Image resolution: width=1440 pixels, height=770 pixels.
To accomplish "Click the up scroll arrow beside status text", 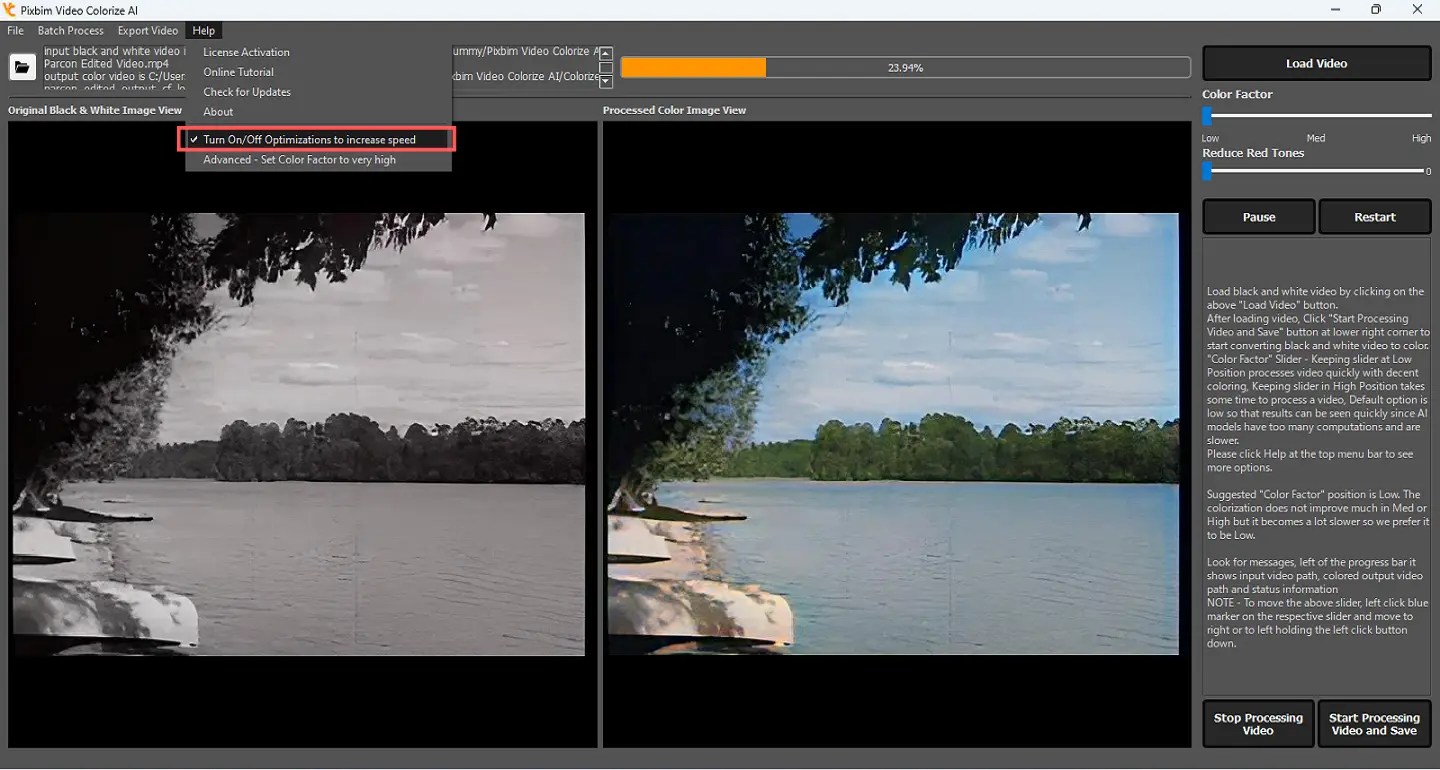I will click(606, 51).
